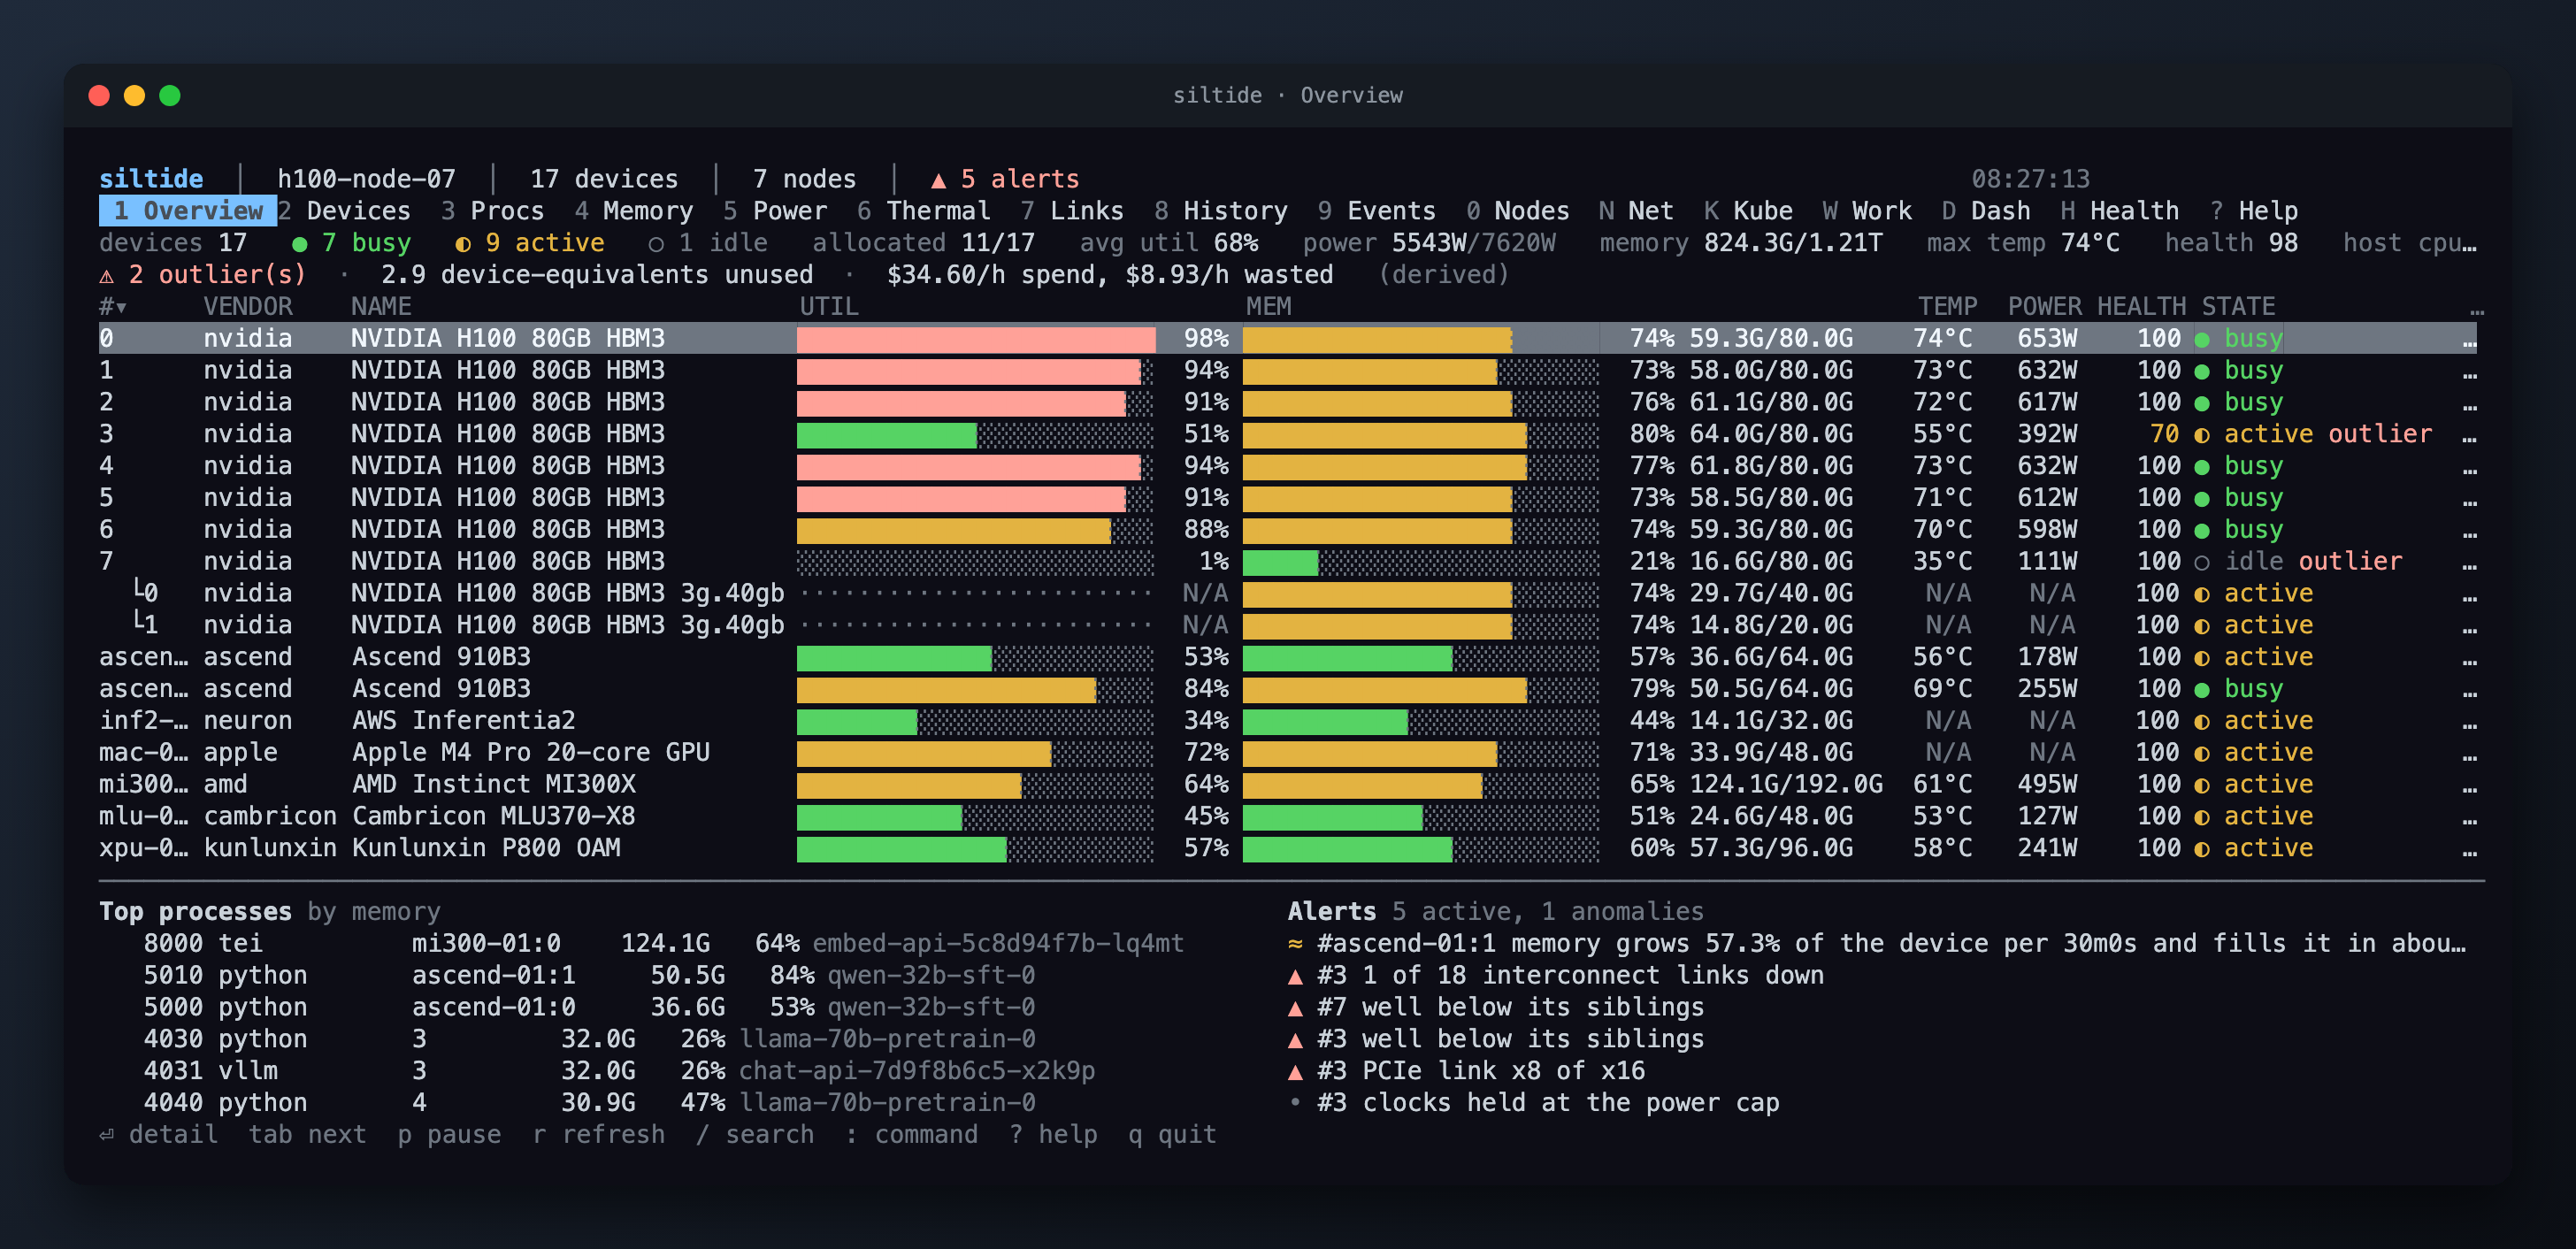Select device row 2 NVIDIA H100

[1288, 403]
